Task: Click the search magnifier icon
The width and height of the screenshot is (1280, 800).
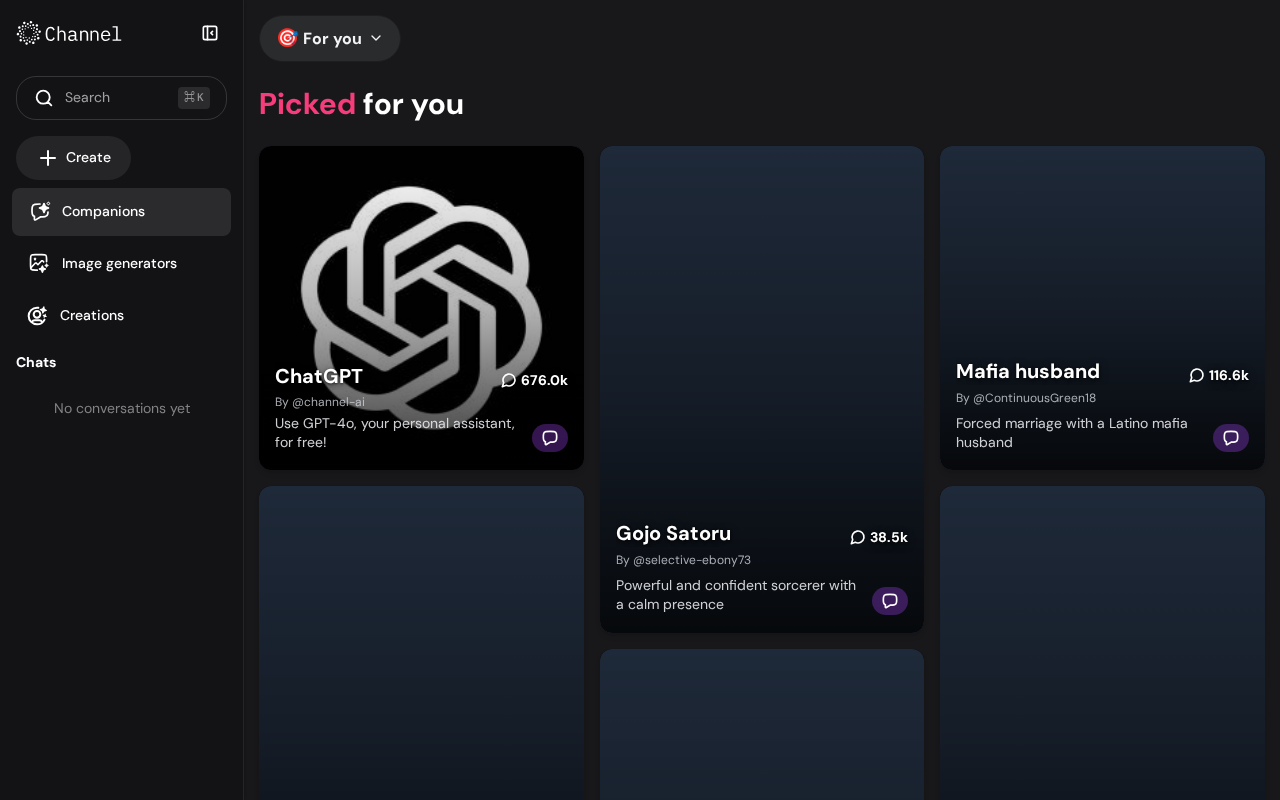Action: (44, 98)
